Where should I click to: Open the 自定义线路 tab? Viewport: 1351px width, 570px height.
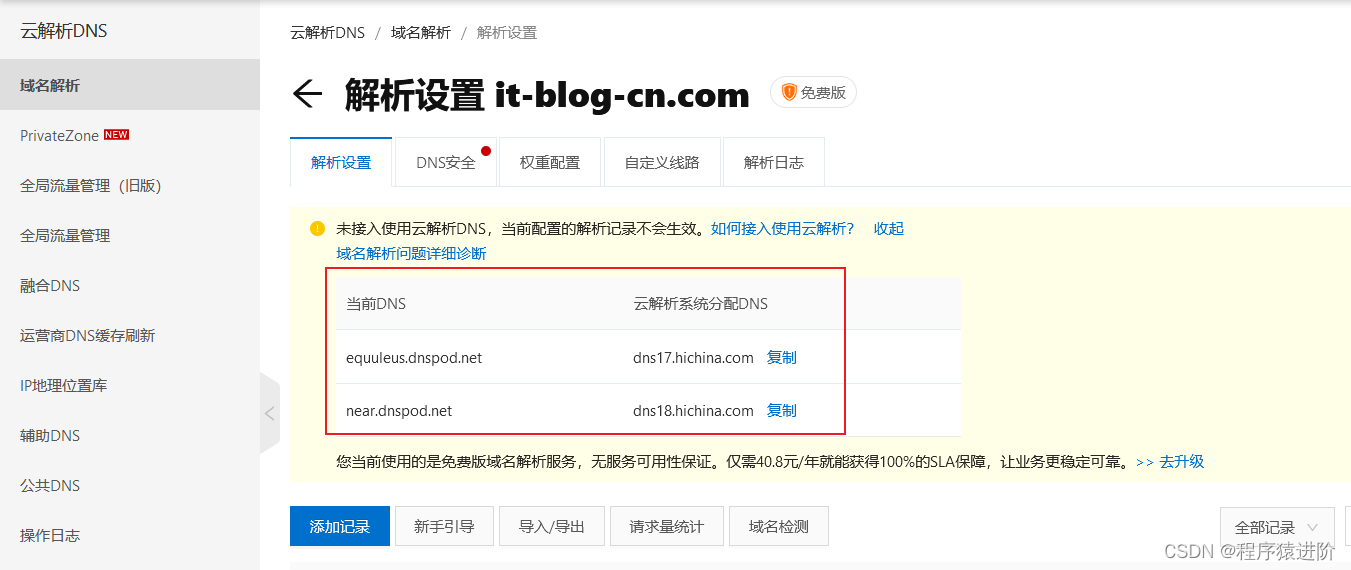[x=662, y=162]
